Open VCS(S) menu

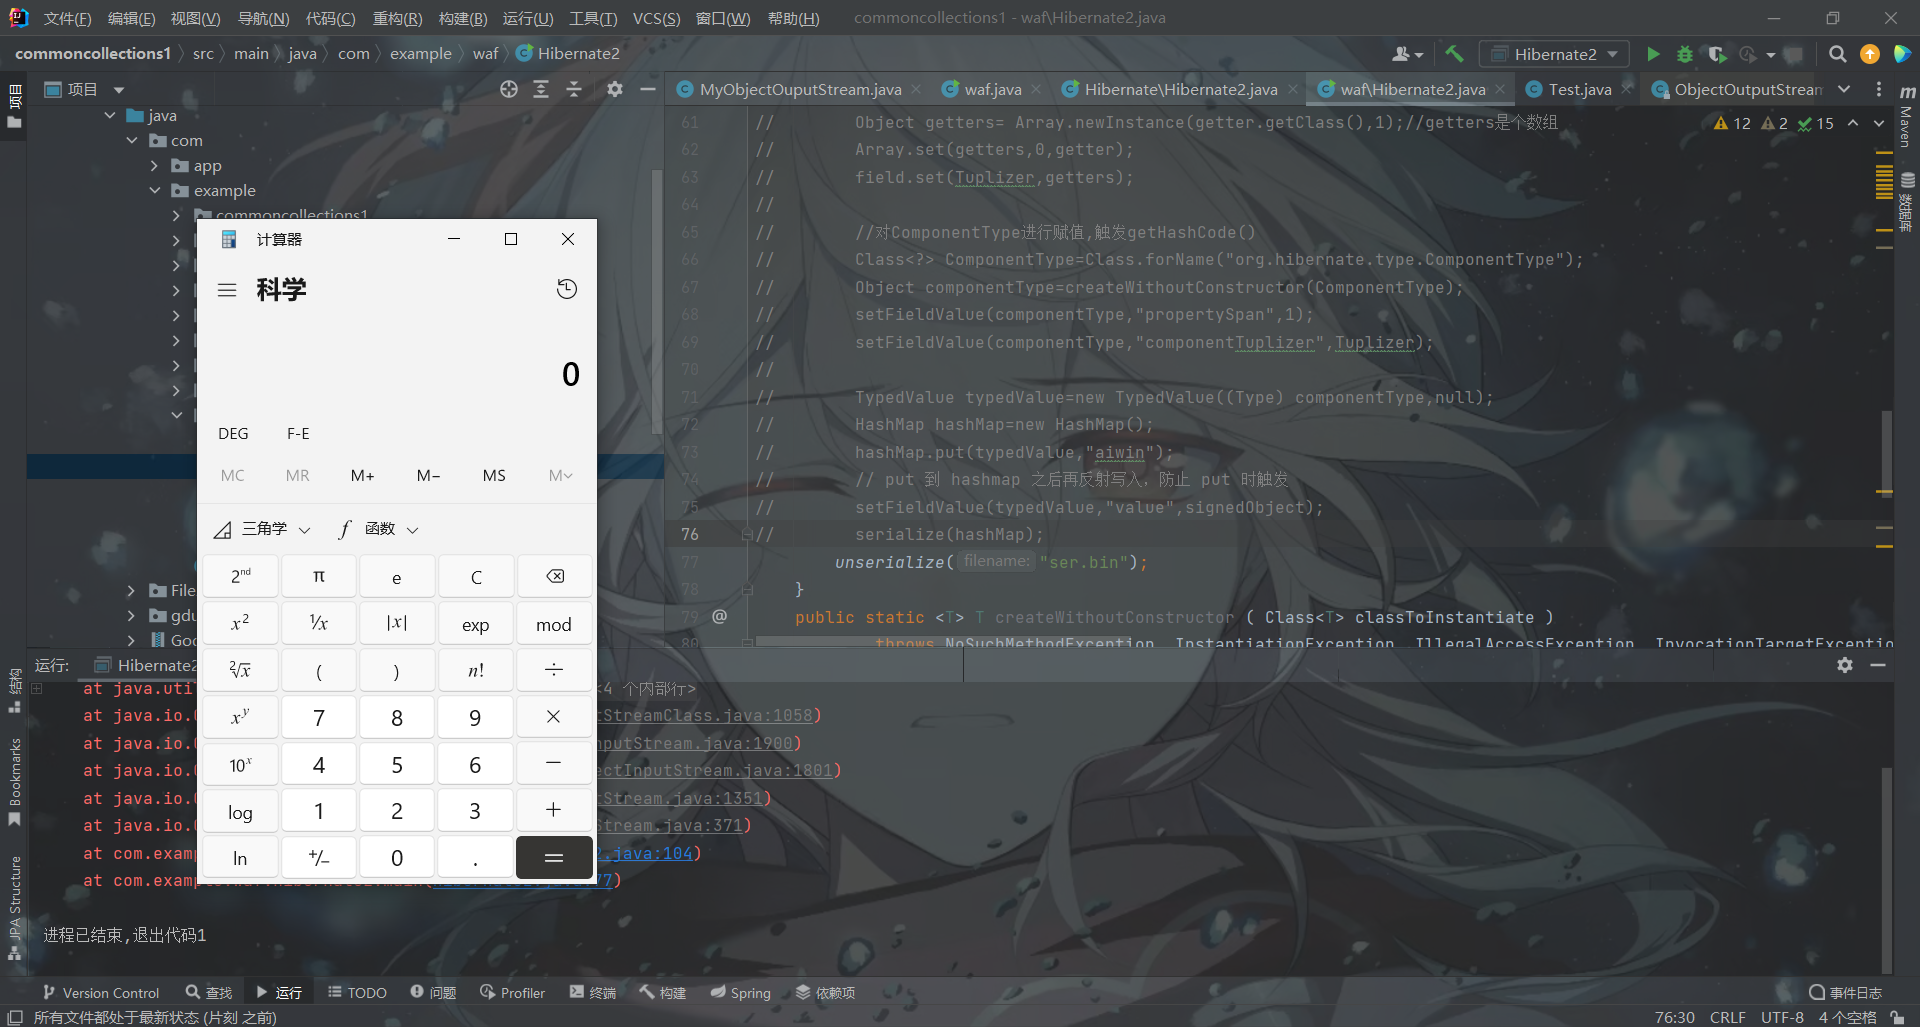pyautogui.click(x=656, y=18)
